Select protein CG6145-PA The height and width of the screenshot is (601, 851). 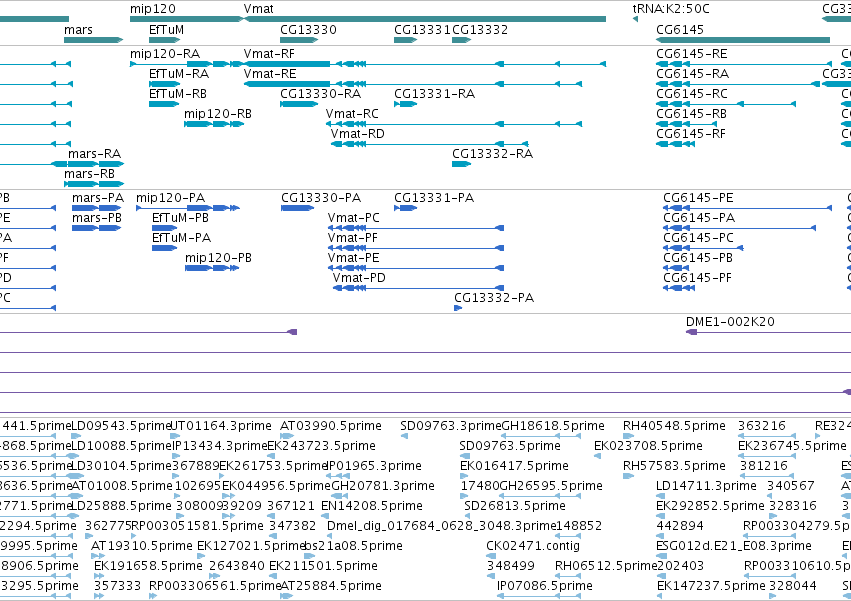[x=699, y=218]
